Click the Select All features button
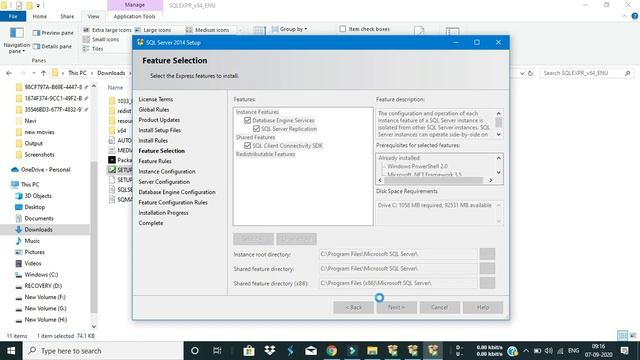Image resolution: width=640 pixels, height=360 pixels. [x=253, y=239]
